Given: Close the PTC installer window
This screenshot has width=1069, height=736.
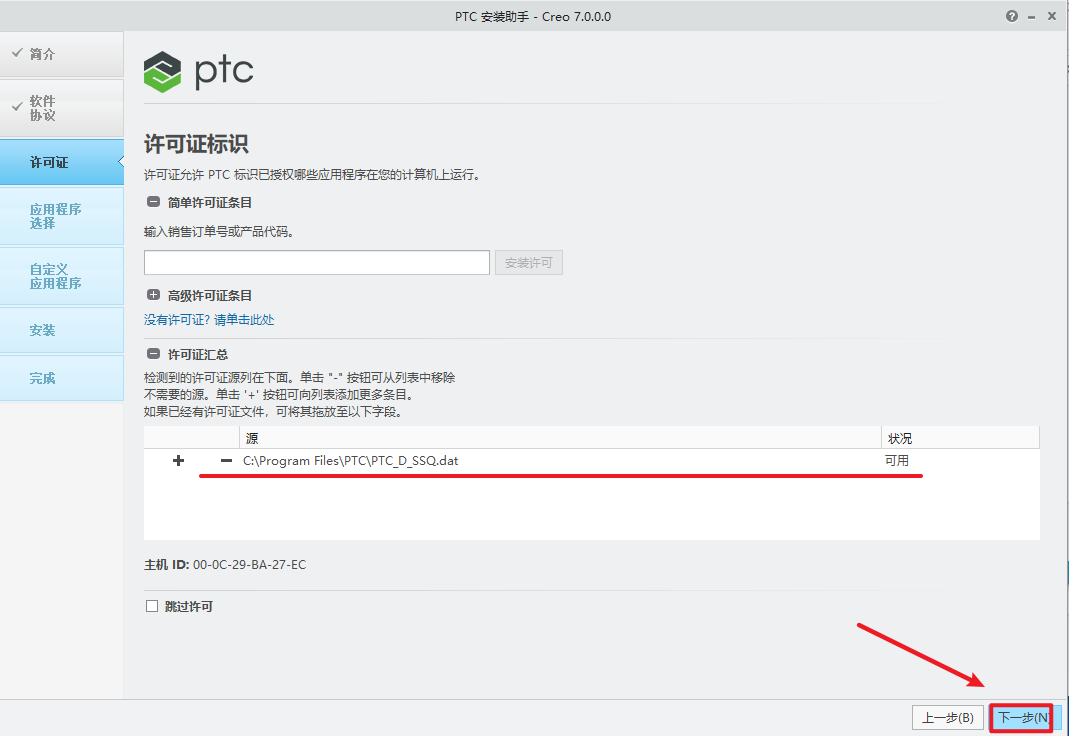Looking at the screenshot, I should (x=1052, y=17).
